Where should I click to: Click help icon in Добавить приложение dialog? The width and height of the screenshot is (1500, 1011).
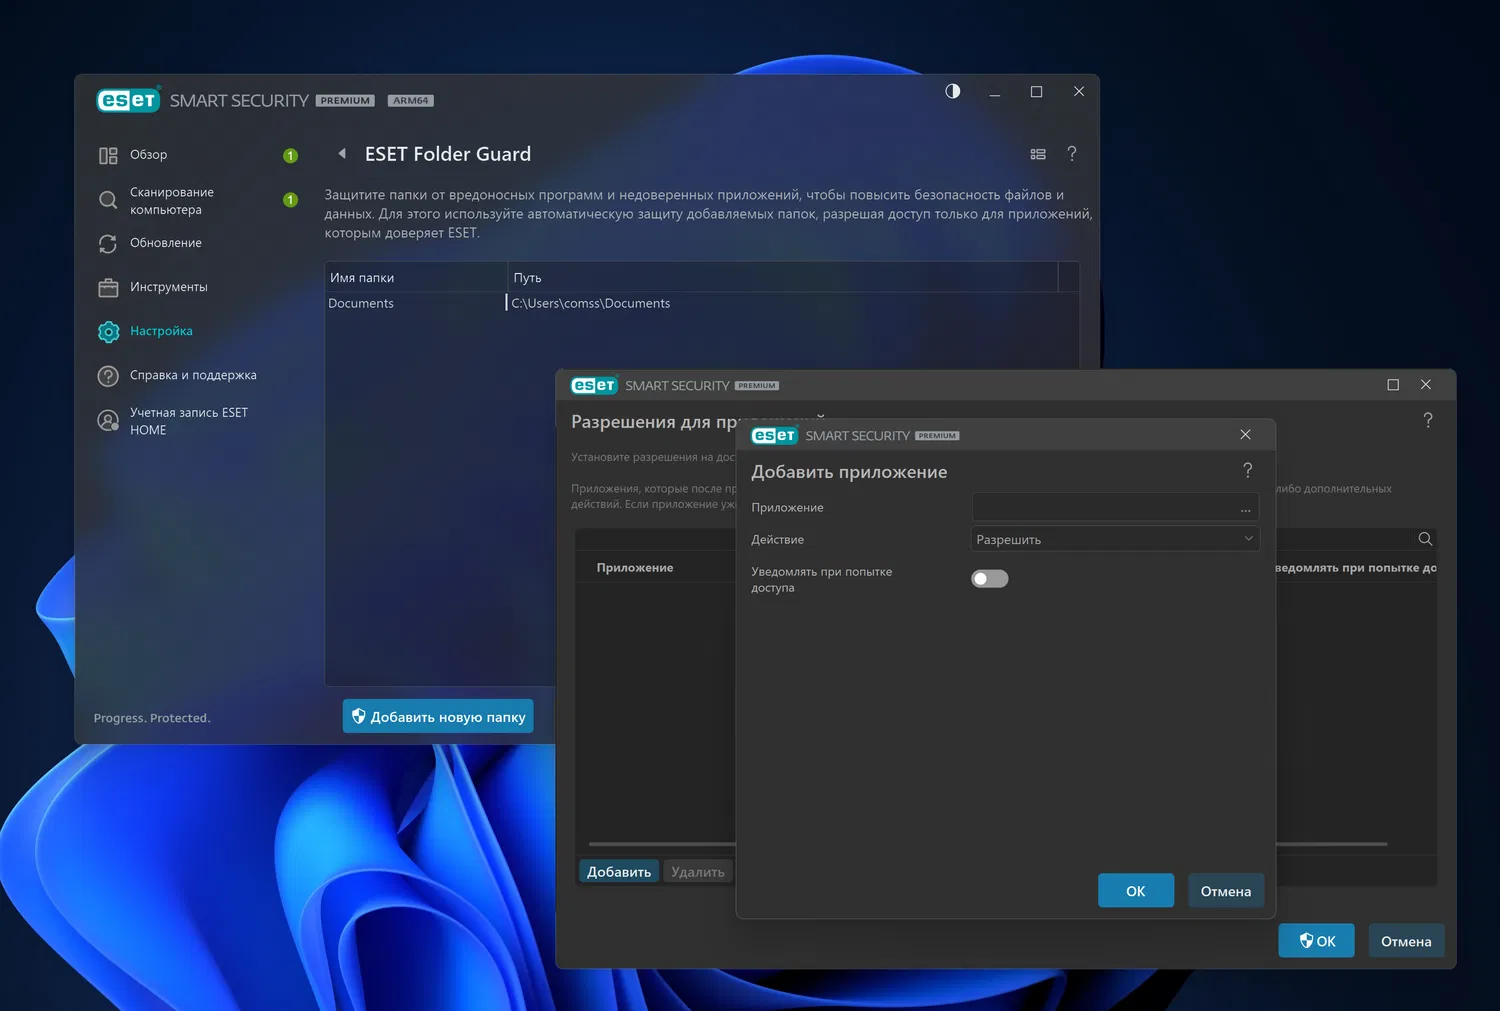(1247, 470)
